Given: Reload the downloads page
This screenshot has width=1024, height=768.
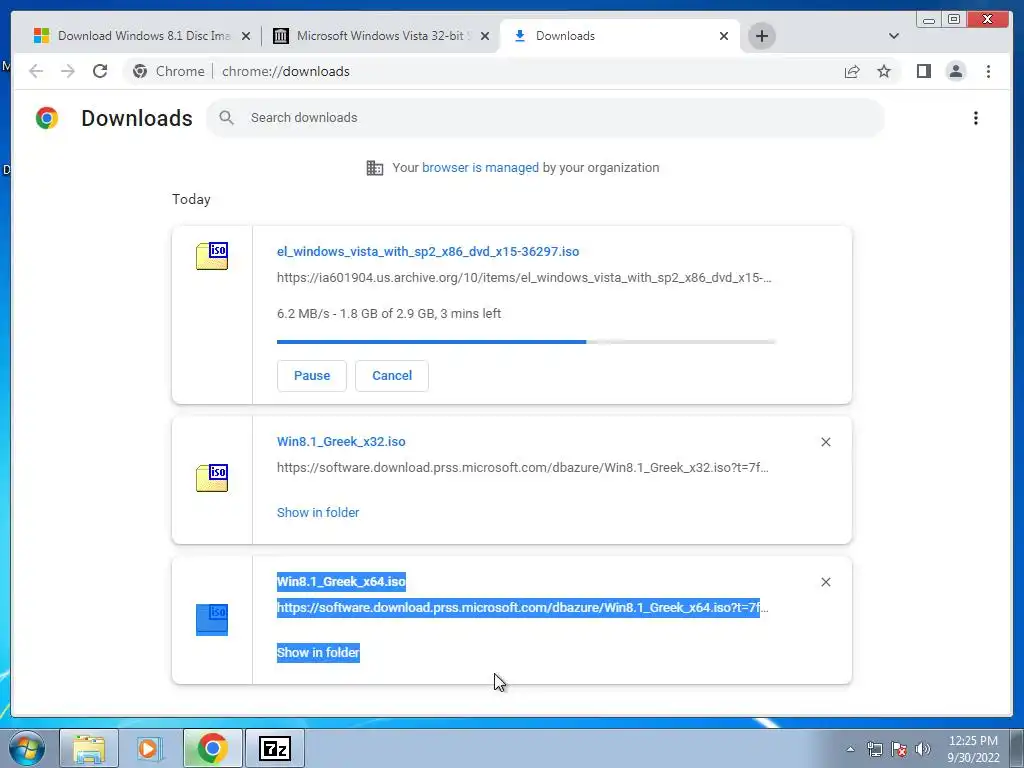Looking at the screenshot, I should click(x=100, y=71).
